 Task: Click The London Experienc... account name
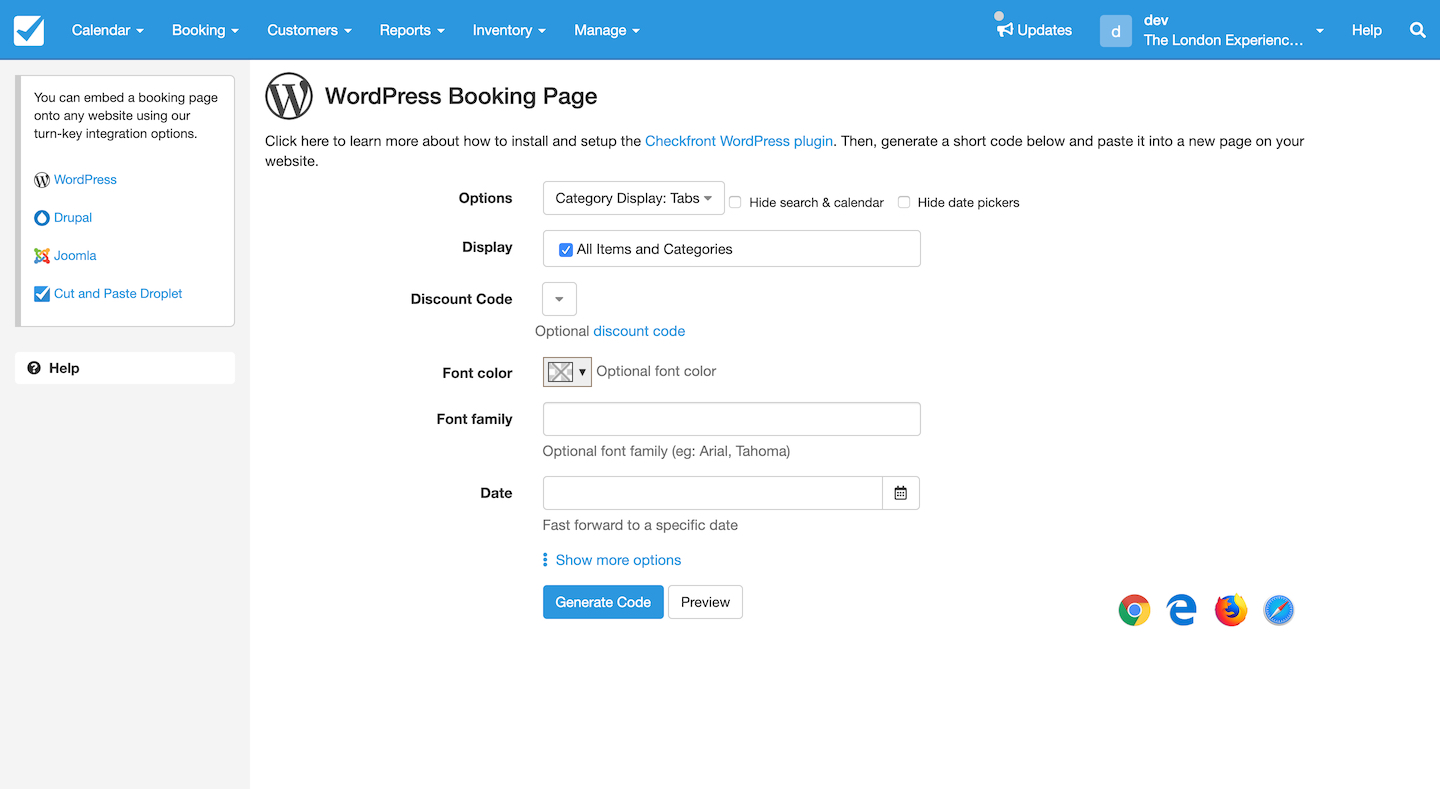[1223, 41]
